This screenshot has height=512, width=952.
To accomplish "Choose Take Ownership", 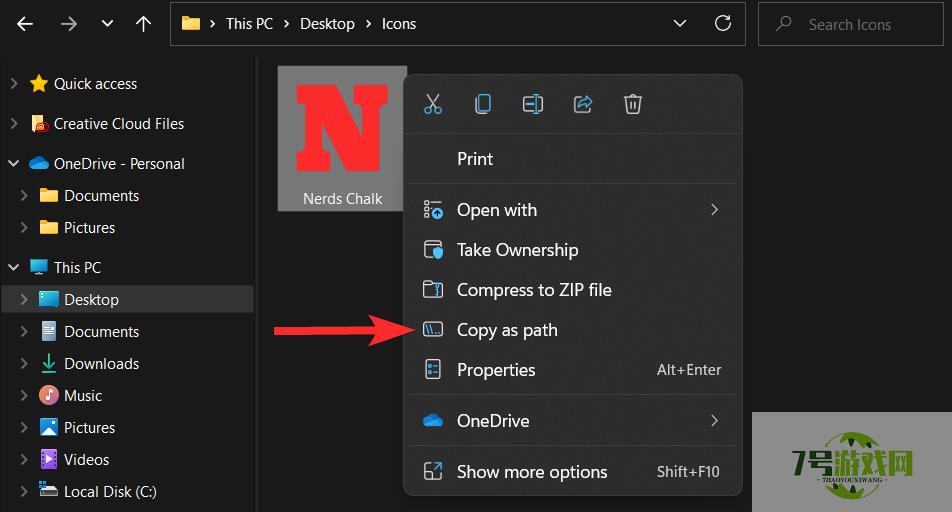I will 573,250.
